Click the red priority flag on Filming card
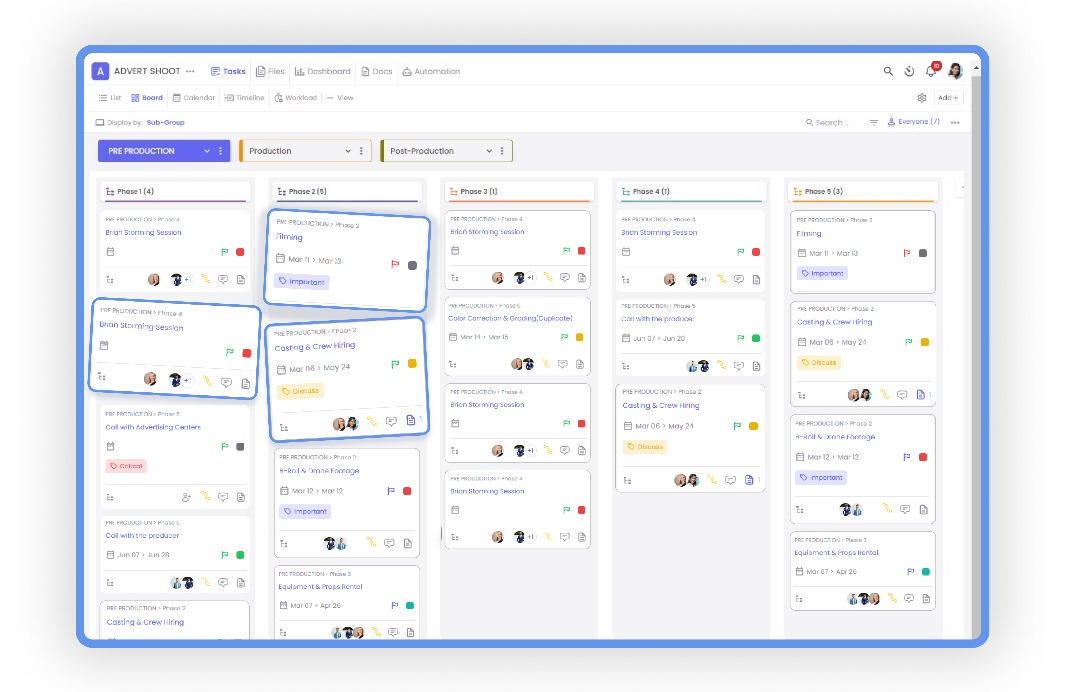Image resolution: width=1080 pixels, height=692 pixels. (x=395, y=263)
